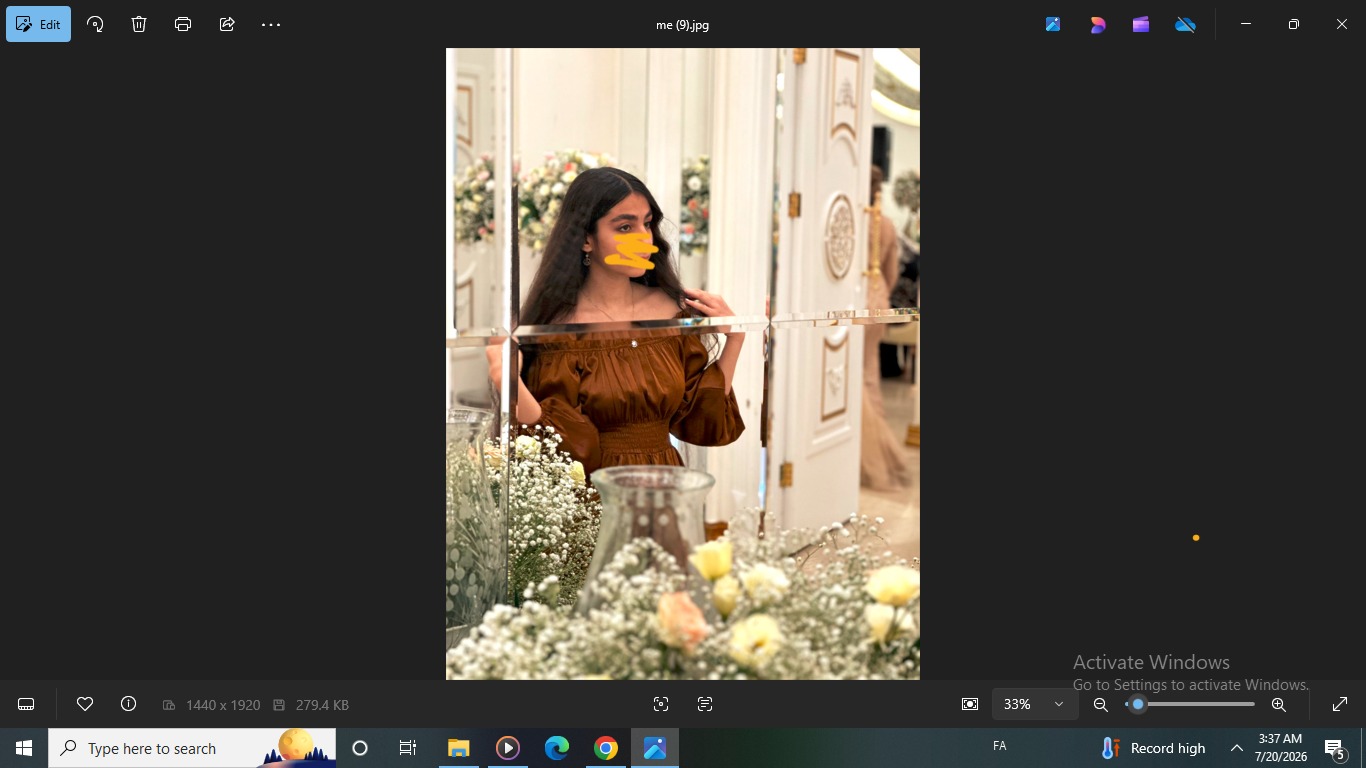Delete the photo using trash icon

tap(139, 24)
